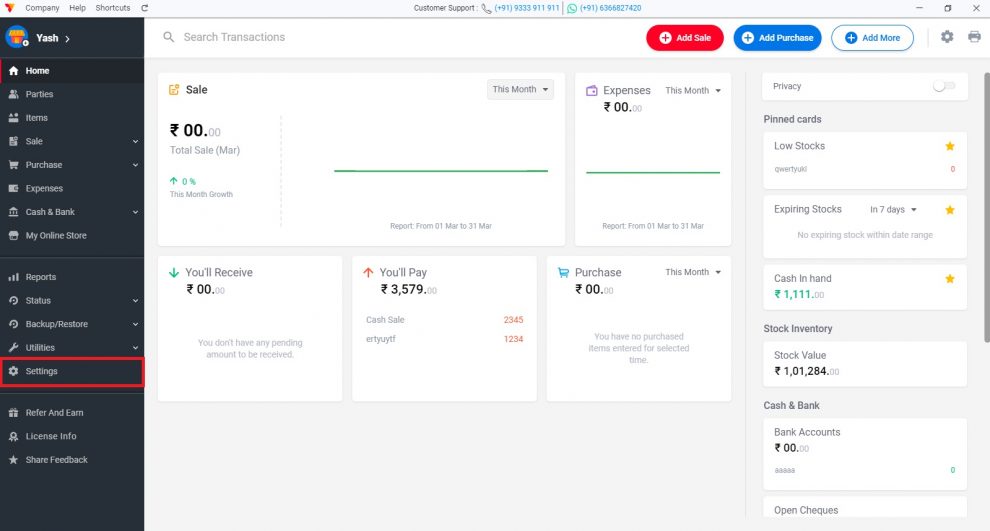Expand the Utilities sidebar menu
The height and width of the screenshot is (531, 990).
tap(72, 348)
